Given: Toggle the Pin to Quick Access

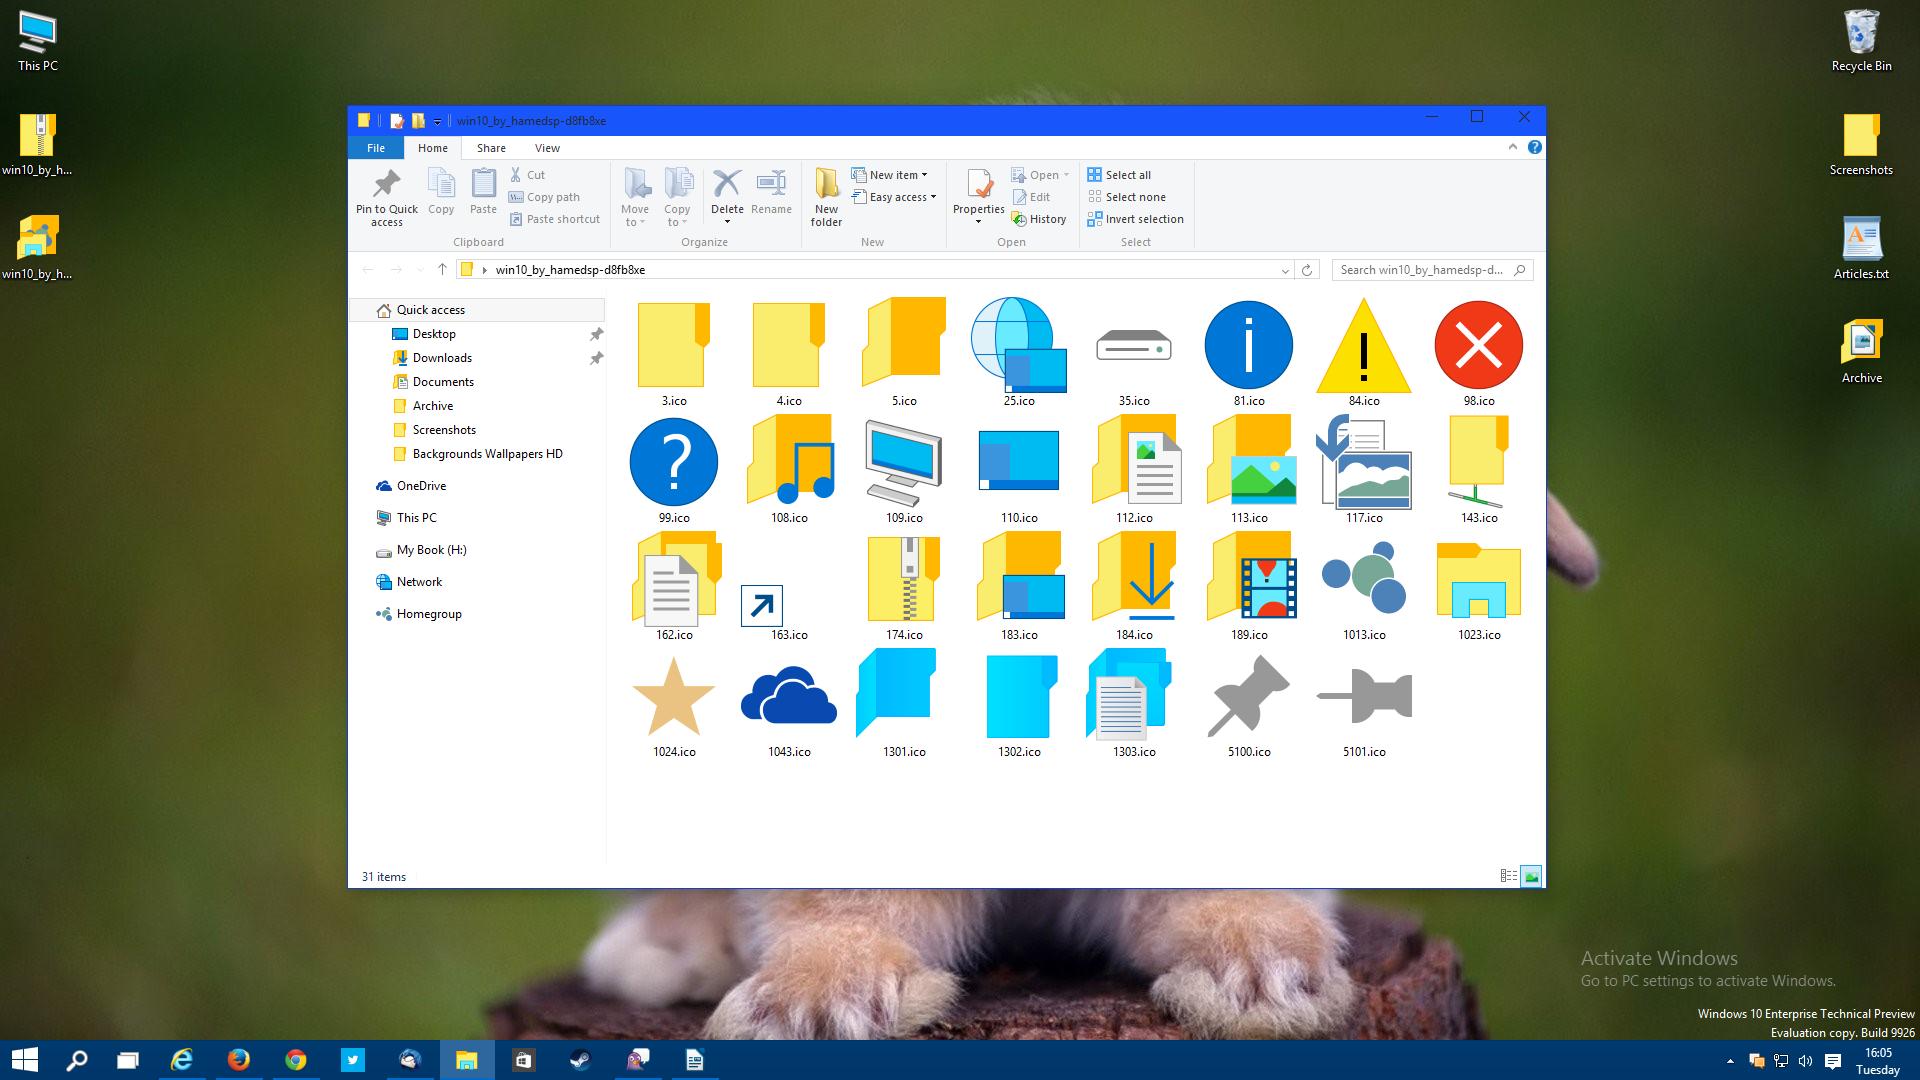Looking at the screenshot, I should [385, 194].
